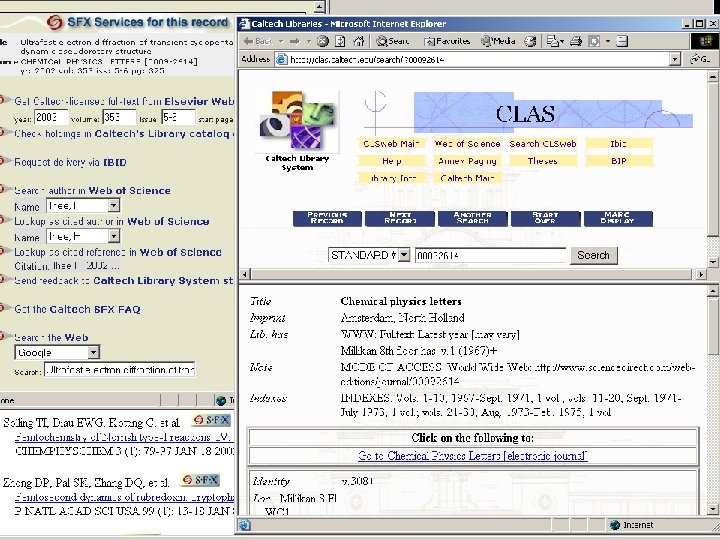Click right arrow of horizontal scrollbar in CLAS frame
The height and width of the screenshot is (540, 720).
click(x=701, y=274)
